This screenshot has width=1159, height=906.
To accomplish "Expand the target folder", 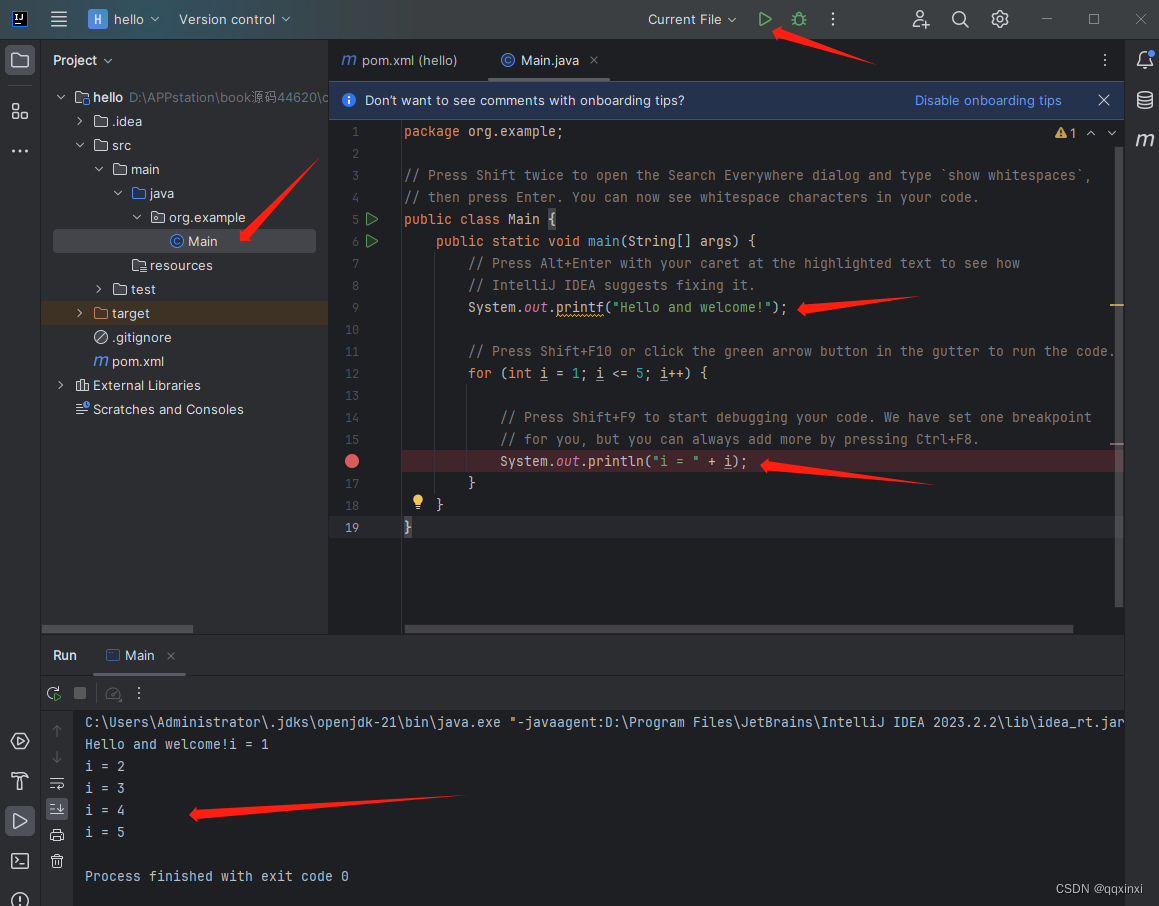I will tap(80, 313).
